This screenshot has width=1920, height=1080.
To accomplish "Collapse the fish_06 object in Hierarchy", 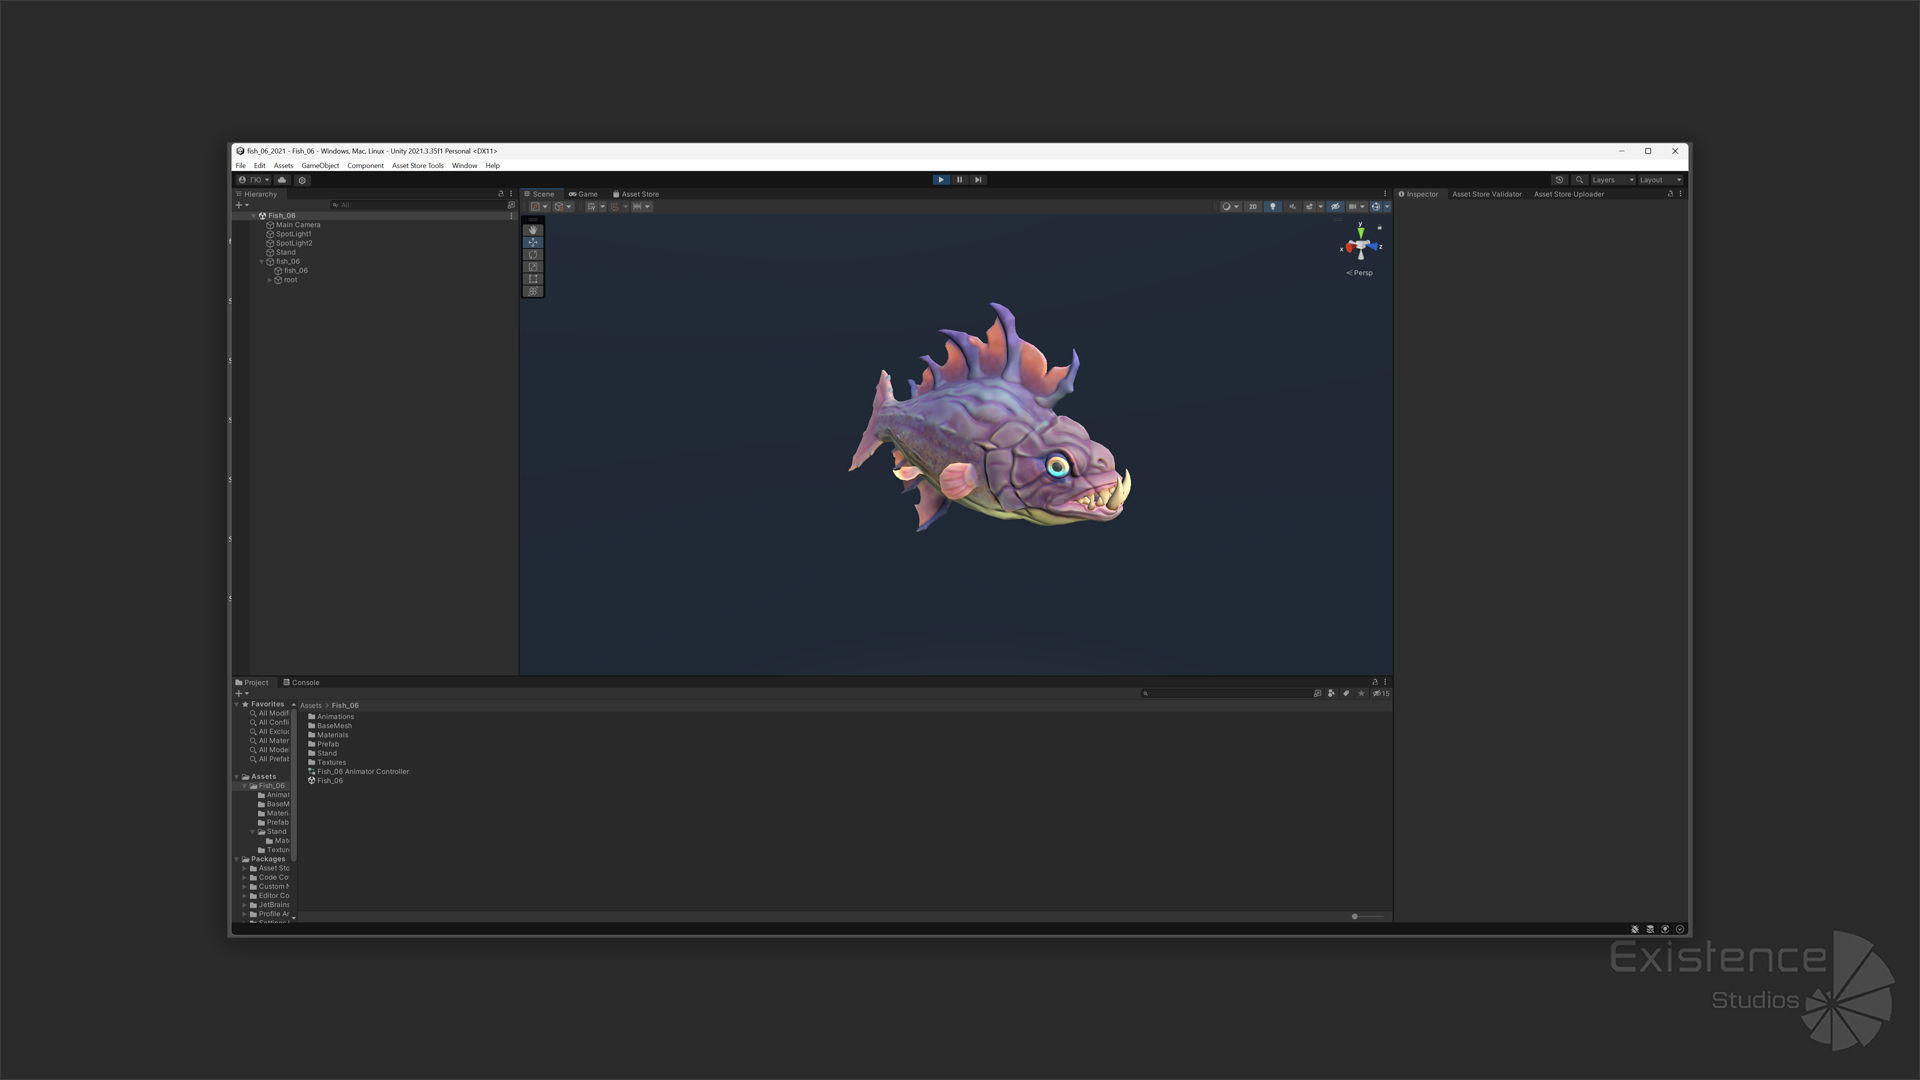I will pos(262,262).
